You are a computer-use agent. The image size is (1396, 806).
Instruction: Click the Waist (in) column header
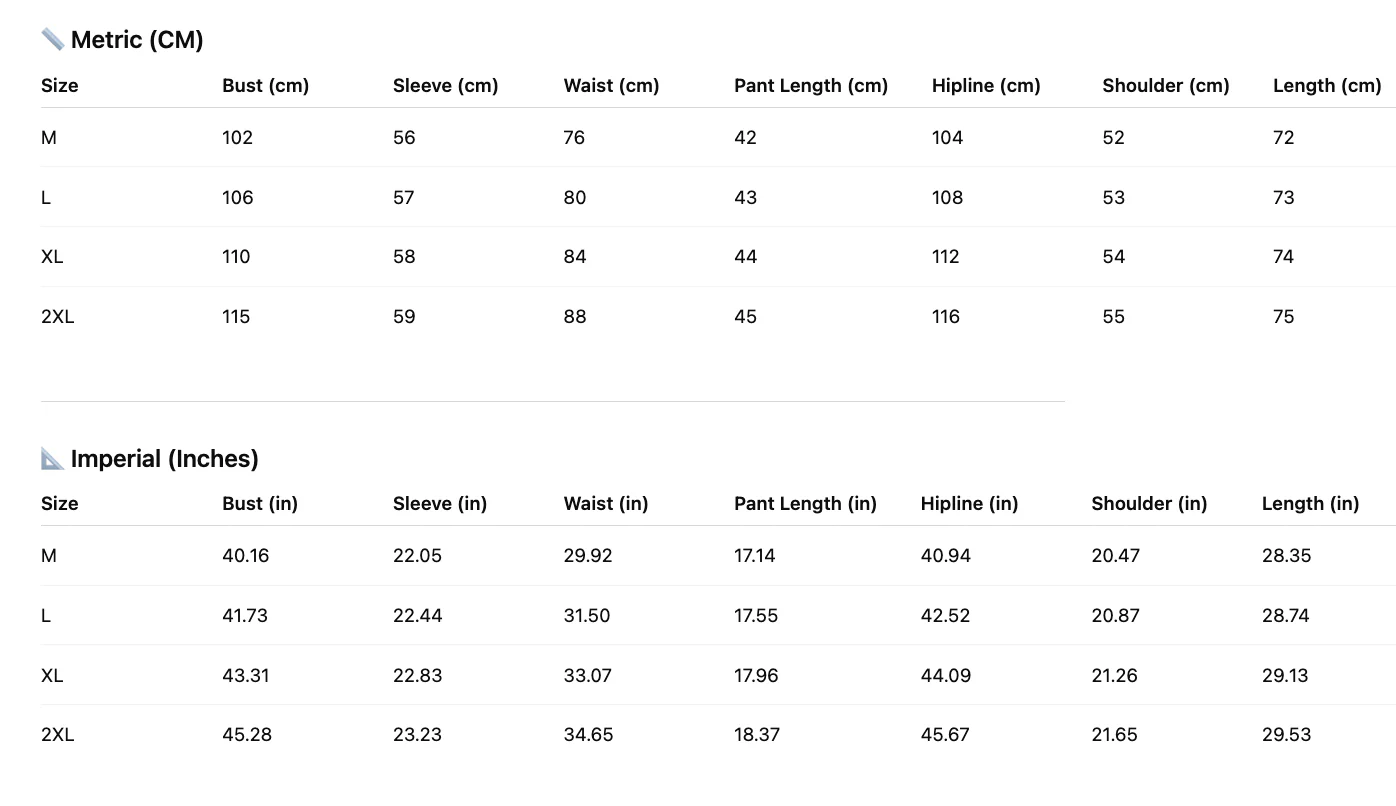click(606, 504)
